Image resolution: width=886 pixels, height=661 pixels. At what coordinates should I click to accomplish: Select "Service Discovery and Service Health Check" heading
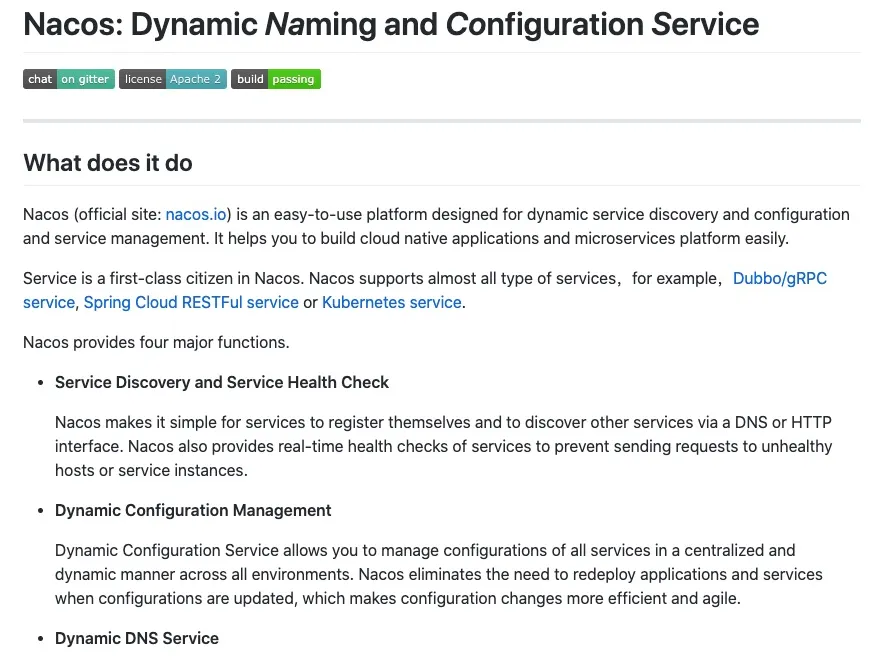tap(222, 382)
